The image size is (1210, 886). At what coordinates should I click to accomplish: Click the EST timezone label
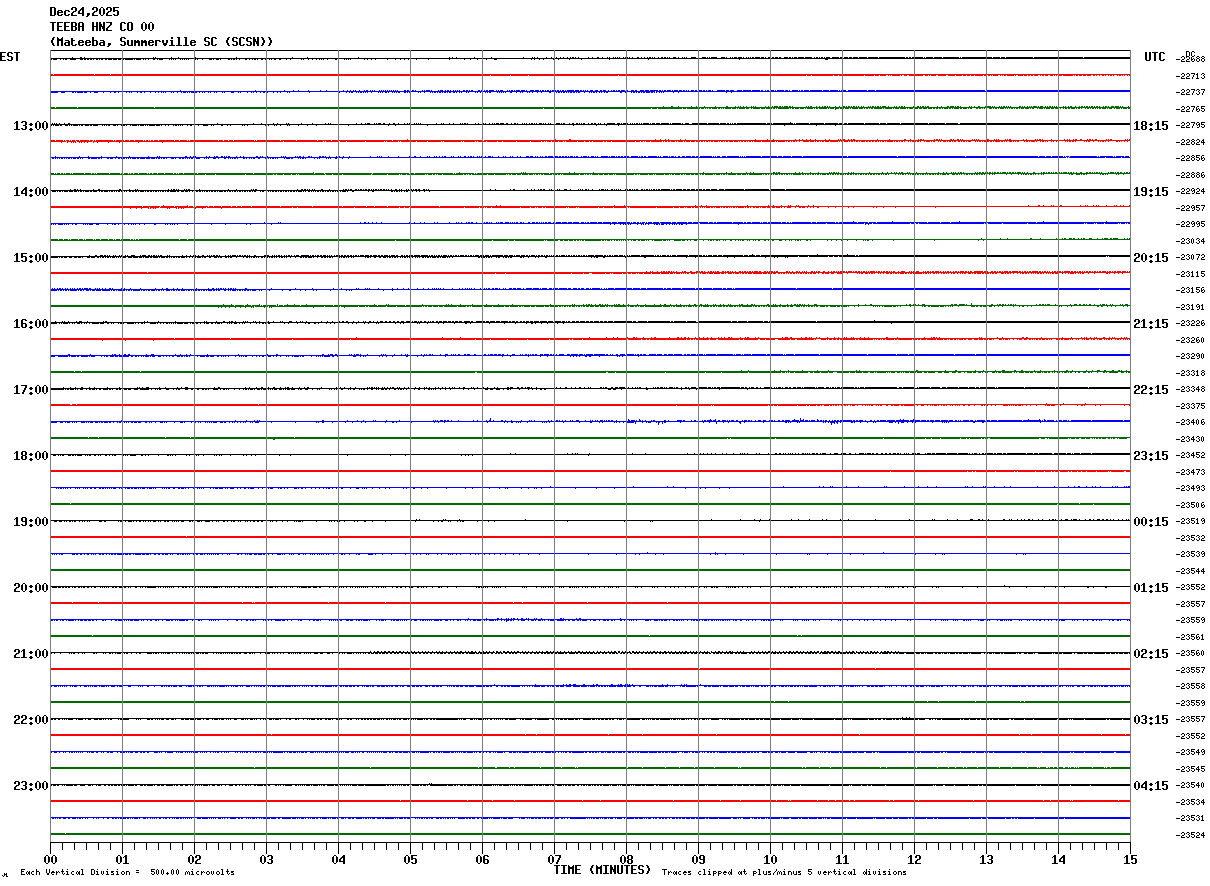(10, 57)
